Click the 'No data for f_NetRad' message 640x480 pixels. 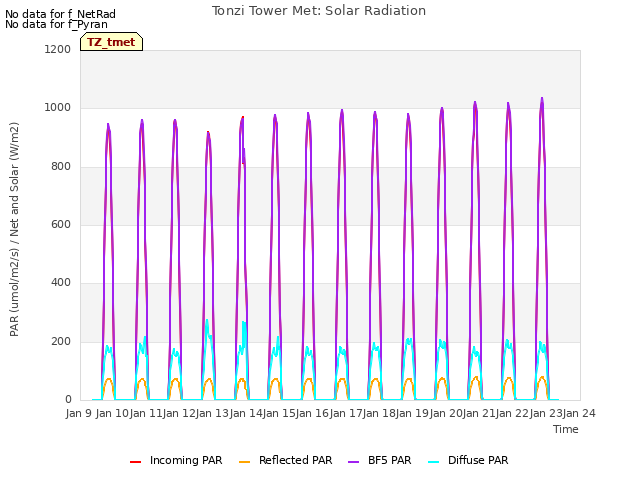pos(60,14)
